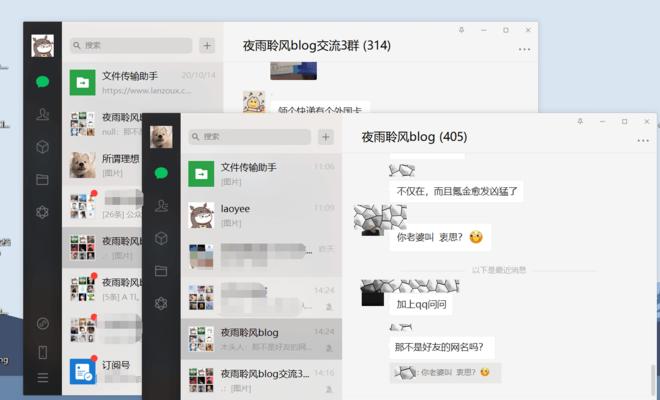Screen dimensions: 660x400
Task: Click 文件传输助手 green icon in front window
Action: click(x=201, y=174)
